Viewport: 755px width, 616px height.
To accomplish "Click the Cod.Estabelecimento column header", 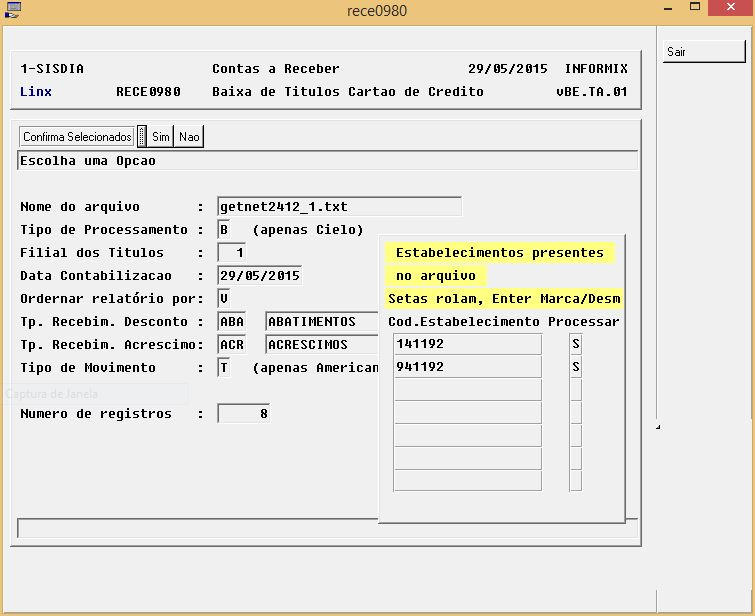I will (464, 322).
